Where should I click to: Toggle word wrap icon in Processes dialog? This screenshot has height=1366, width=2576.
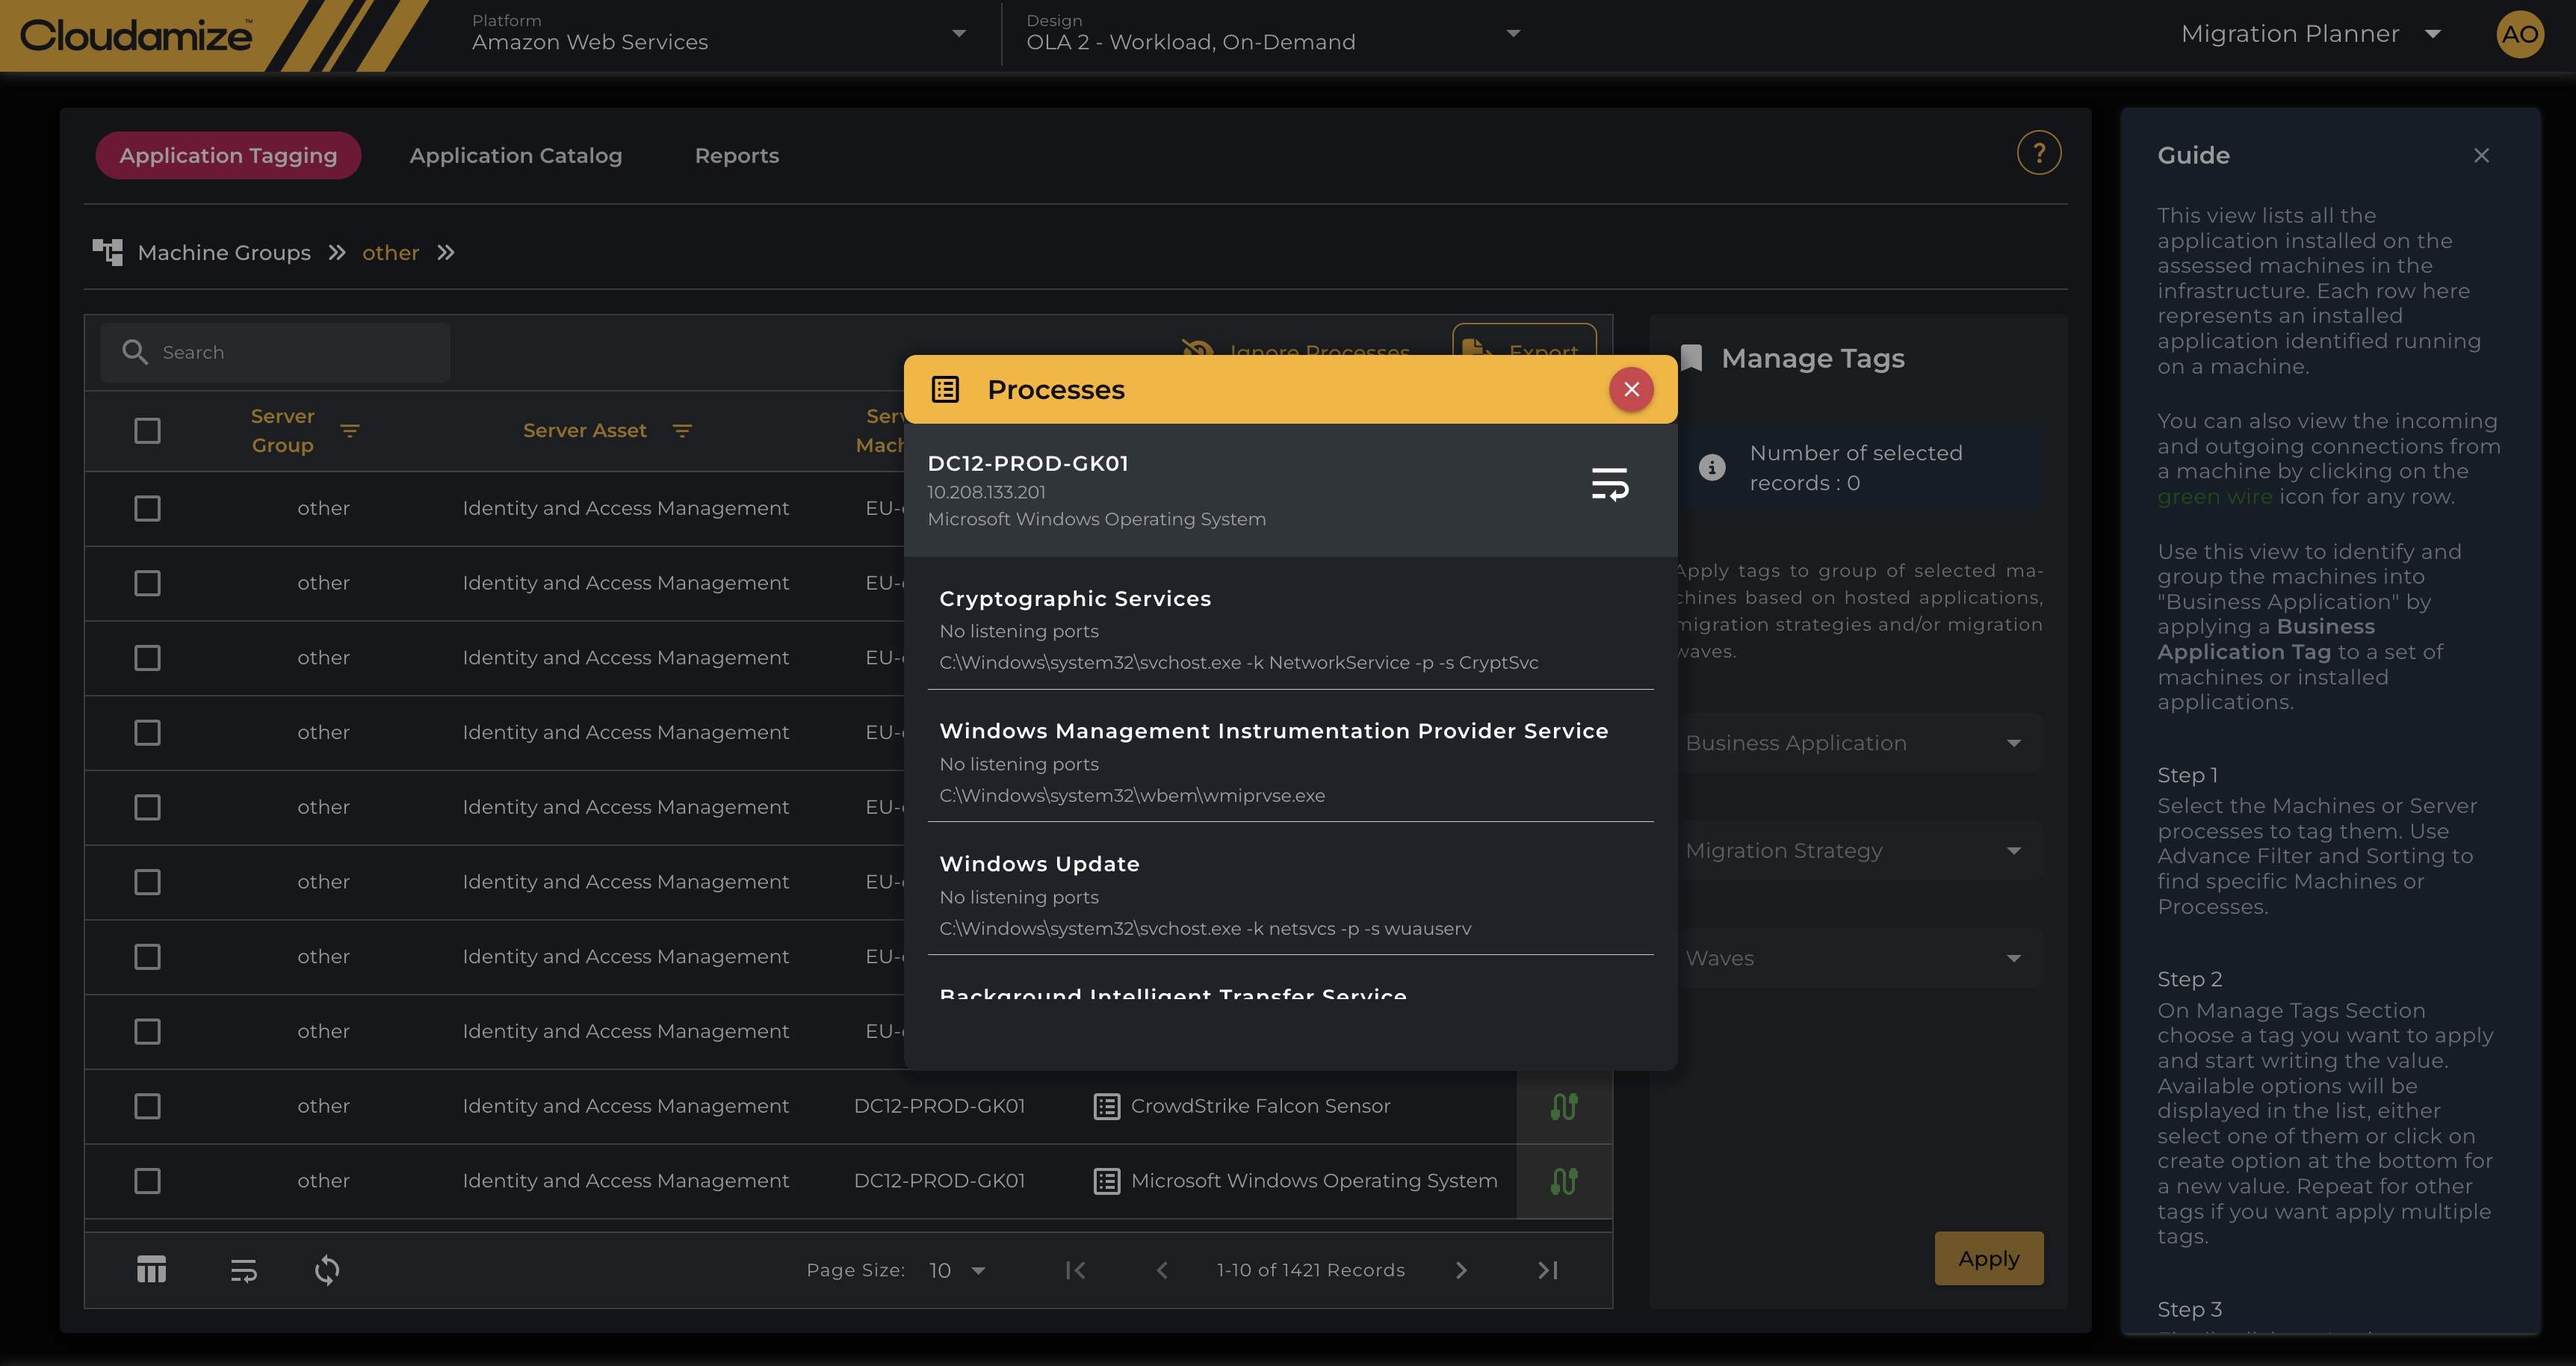click(1609, 484)
